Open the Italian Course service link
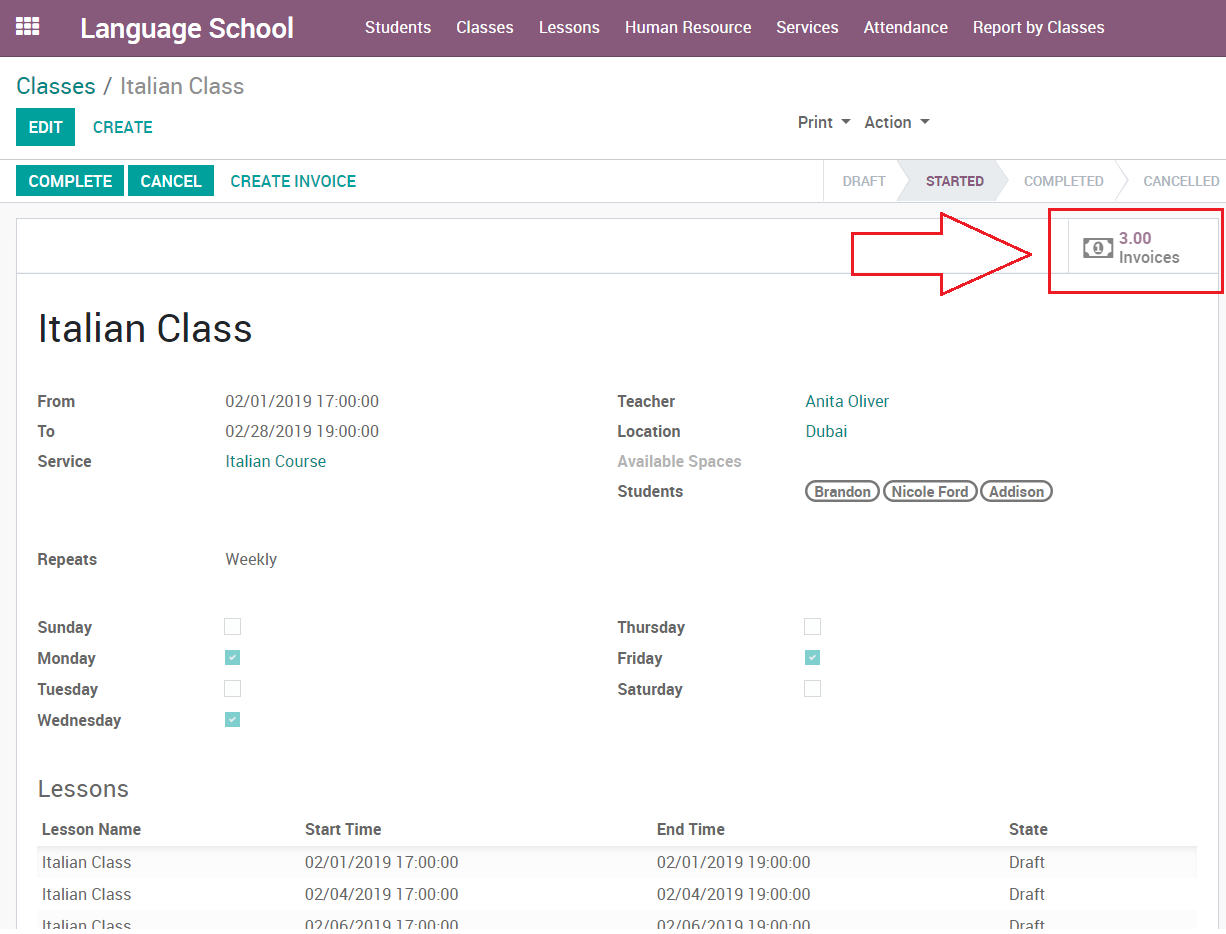 [x=275, y=461]
